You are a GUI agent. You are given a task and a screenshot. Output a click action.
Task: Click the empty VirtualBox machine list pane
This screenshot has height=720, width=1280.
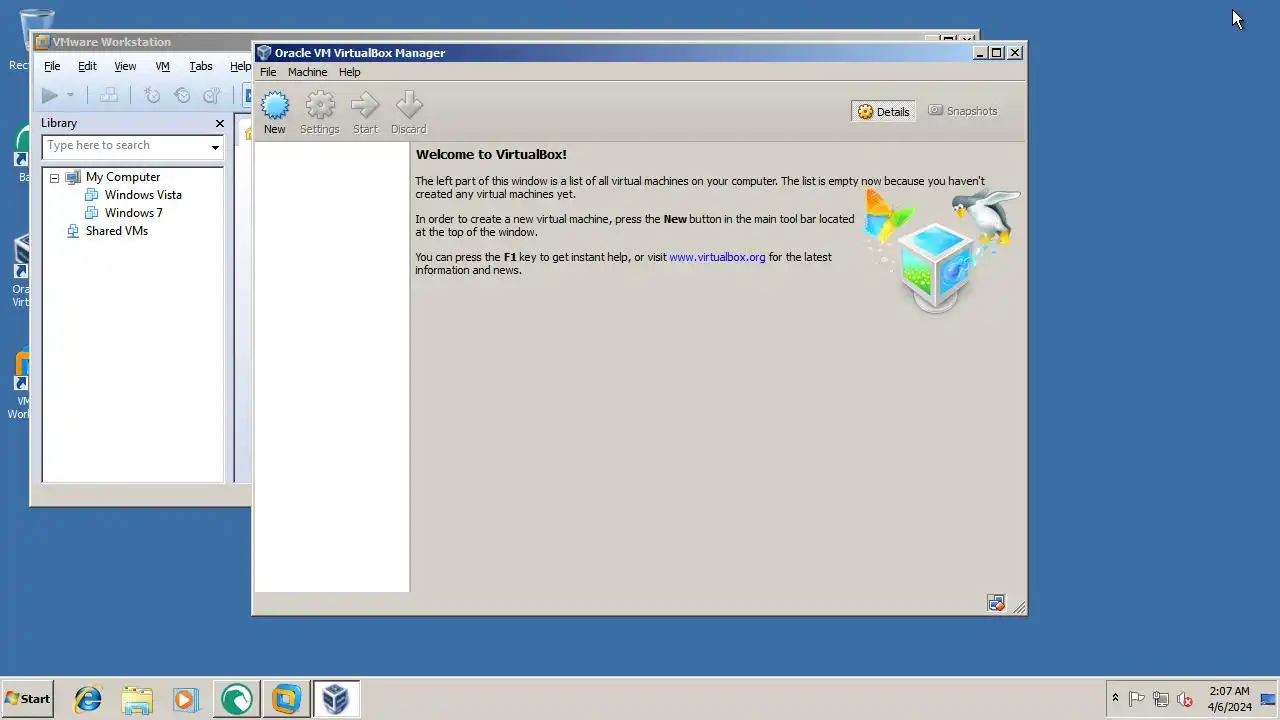coord(332,367)
